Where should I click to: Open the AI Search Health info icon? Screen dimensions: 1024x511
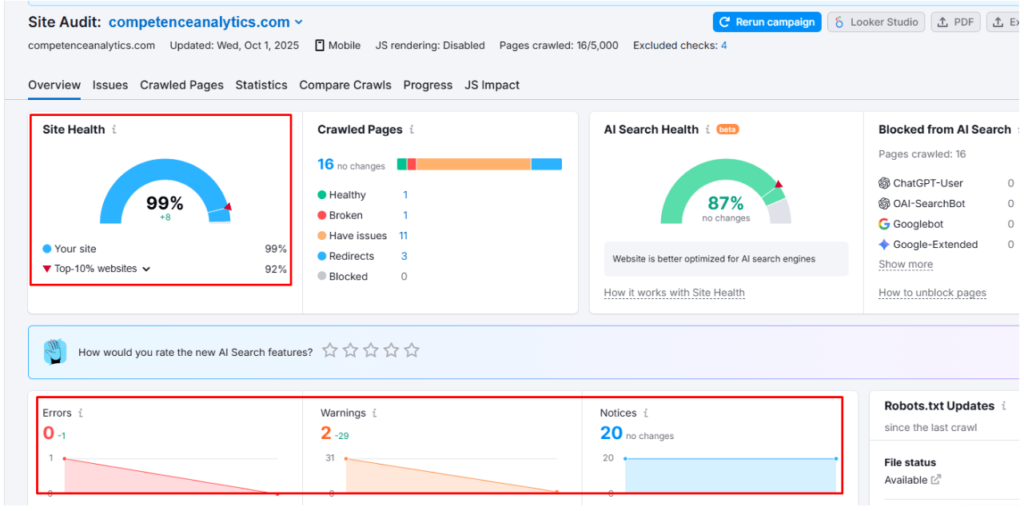point(707,129)
